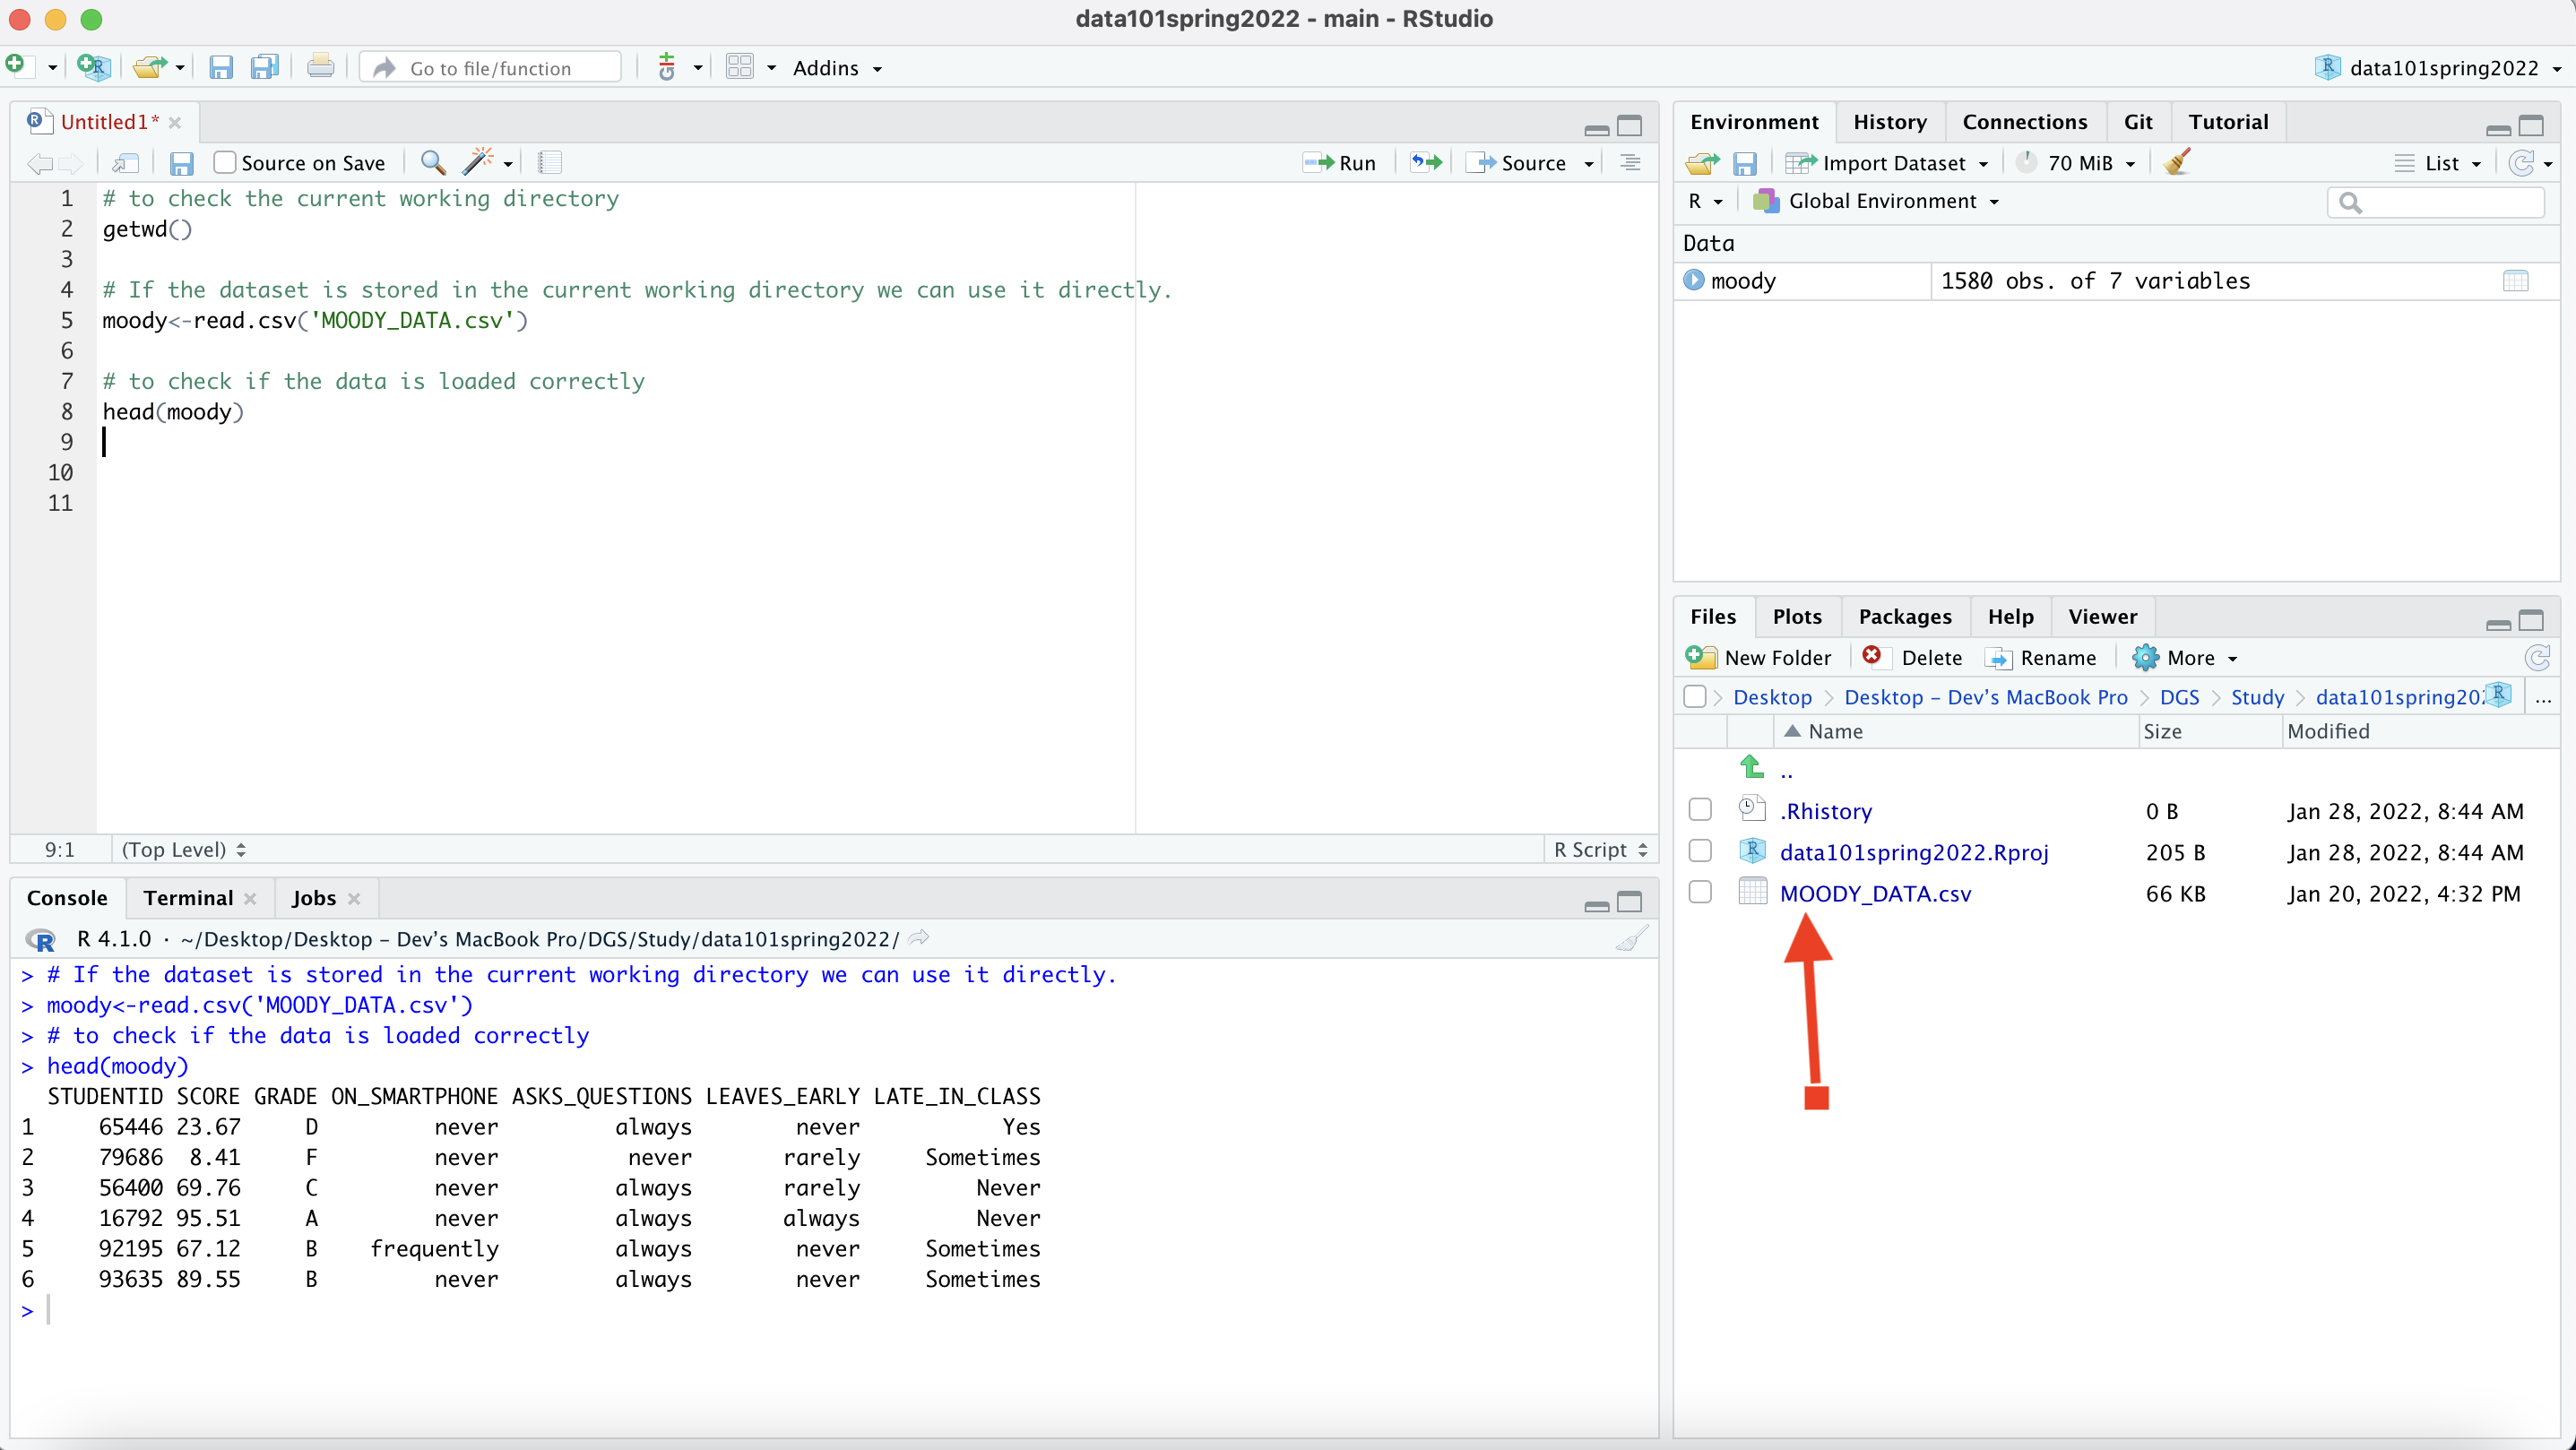Tick the .Rhistory file checkbox

(x=1700, y=810)
